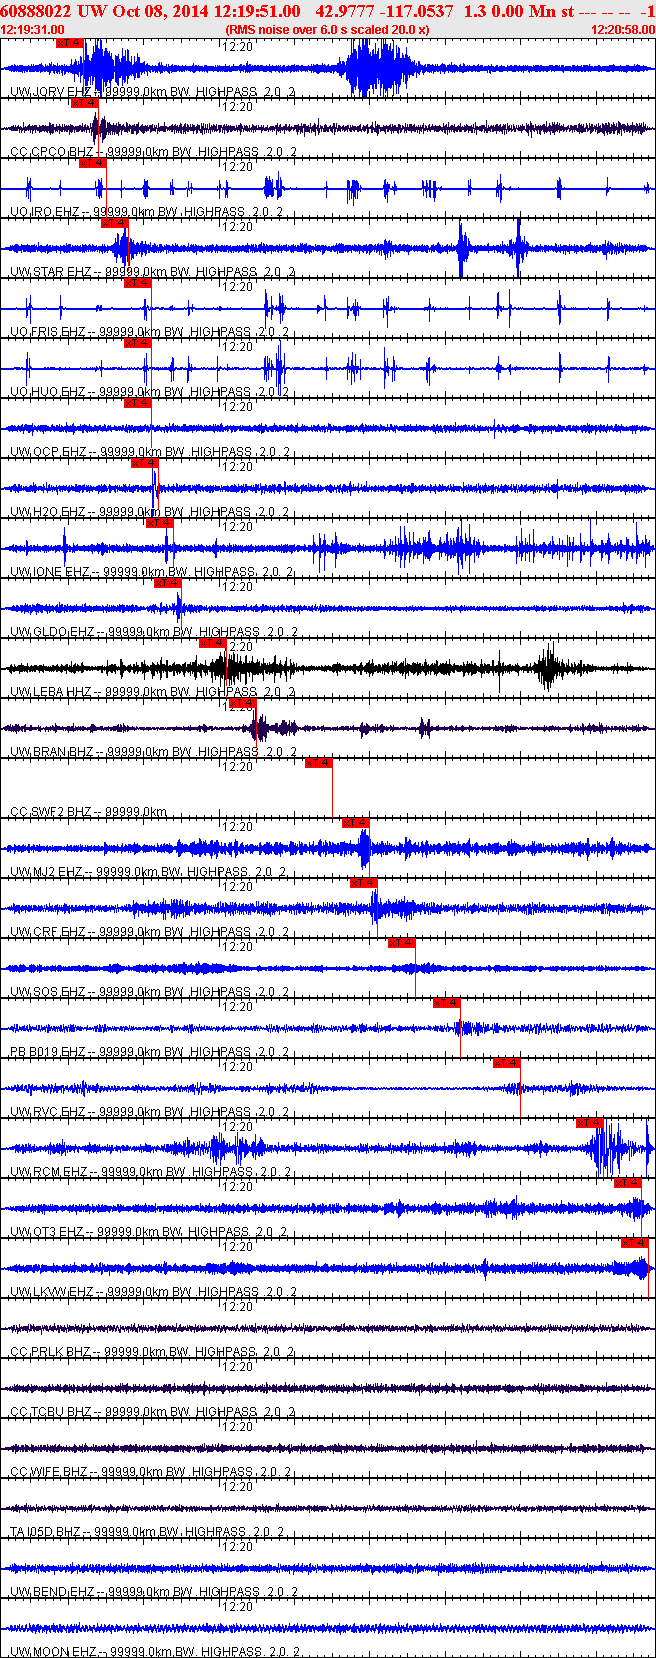The width and height of the screenshot is (656, 1658).
Task: Select the red pick flag on CC.CPCO trace
Action: [x=84, y=103]
